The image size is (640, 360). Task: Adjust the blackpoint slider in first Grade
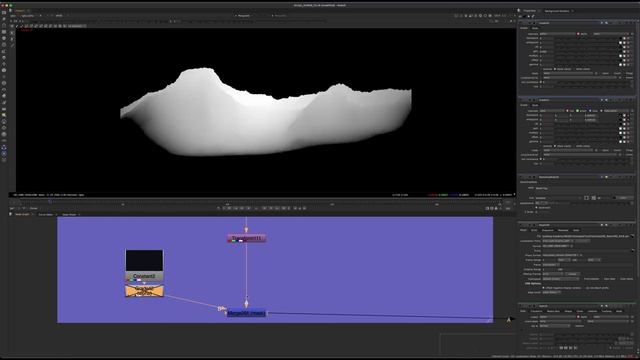coord(586,38)
